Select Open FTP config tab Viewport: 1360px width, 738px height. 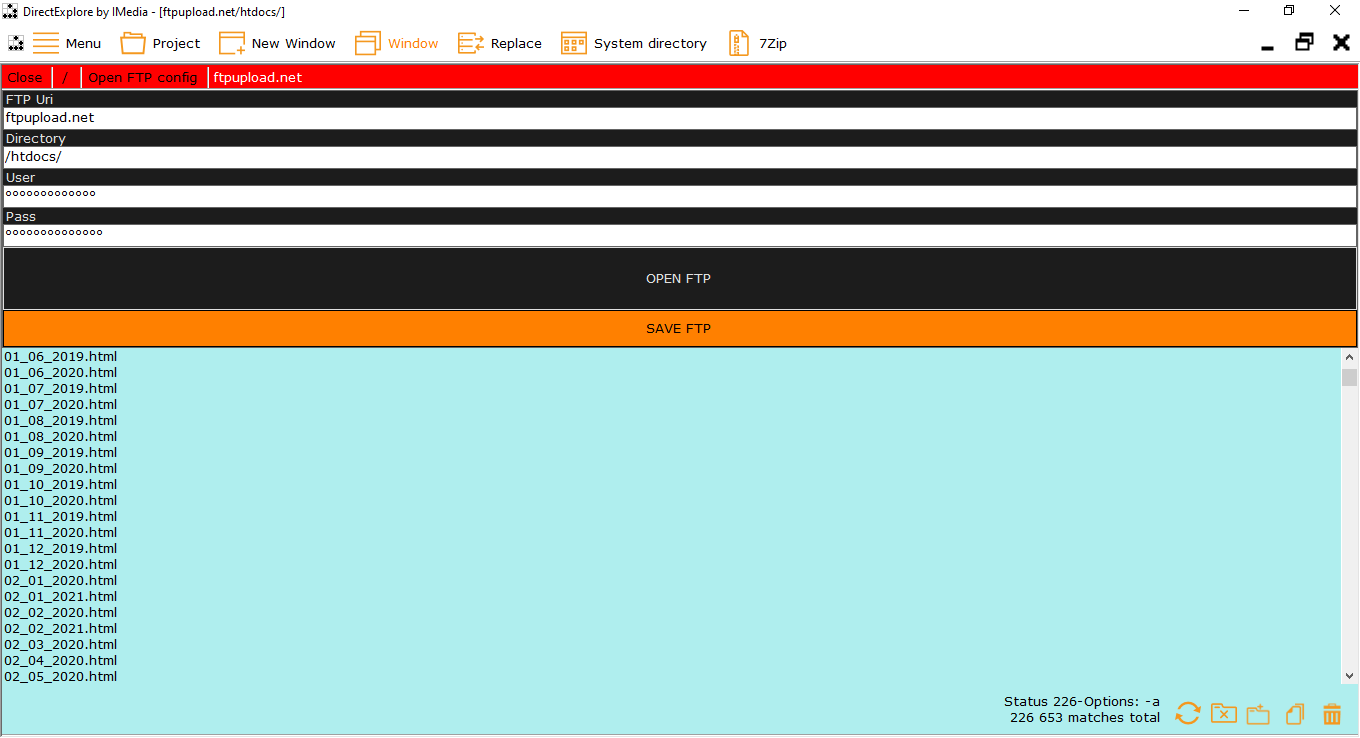(x=143, y=77)
